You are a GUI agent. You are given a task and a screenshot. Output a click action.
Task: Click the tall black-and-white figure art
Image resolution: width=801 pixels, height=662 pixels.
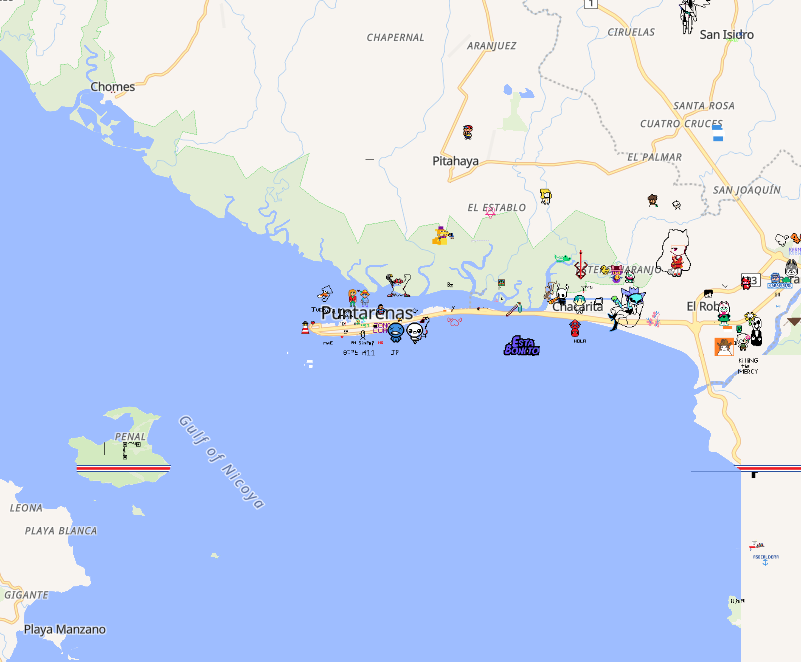tap(756, 332)
